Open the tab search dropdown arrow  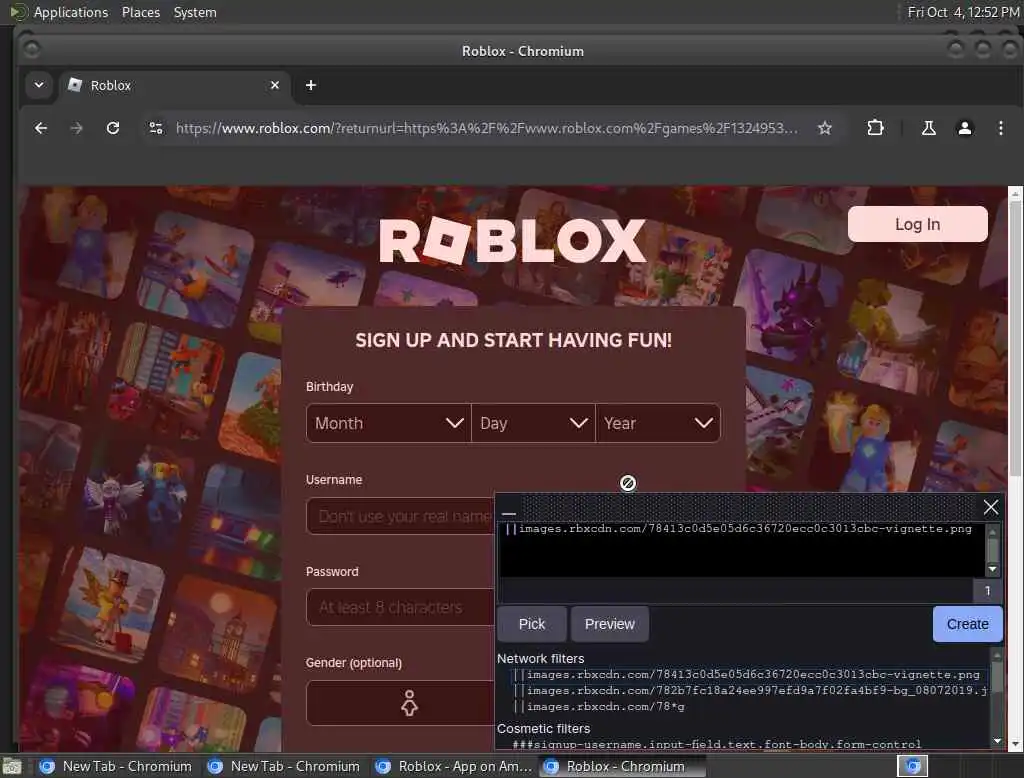click(x=39, y=86)
